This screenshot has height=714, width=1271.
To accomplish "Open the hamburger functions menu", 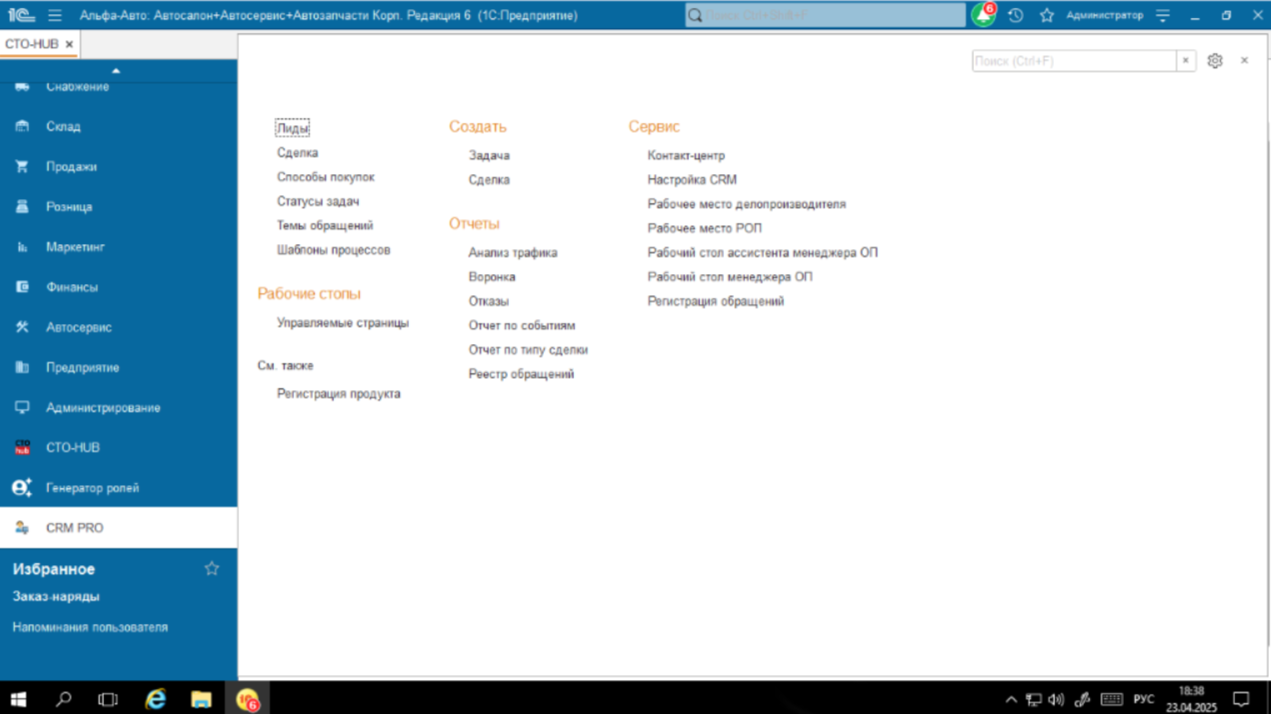I will pos(55,15).
